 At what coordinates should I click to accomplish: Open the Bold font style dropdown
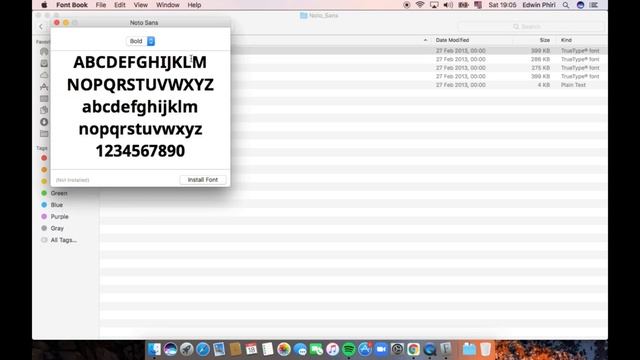click(x=140, y=41)
